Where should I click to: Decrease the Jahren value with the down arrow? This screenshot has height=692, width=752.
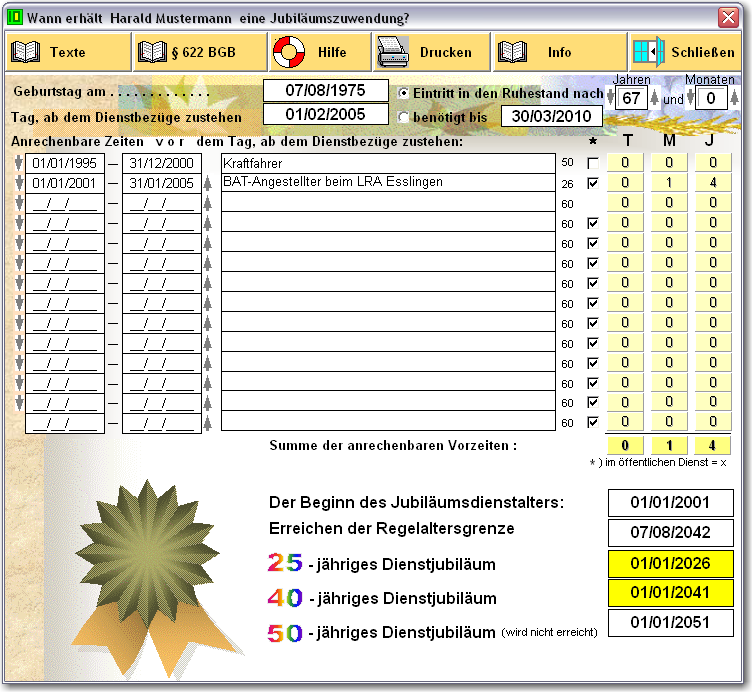(610, 97)
